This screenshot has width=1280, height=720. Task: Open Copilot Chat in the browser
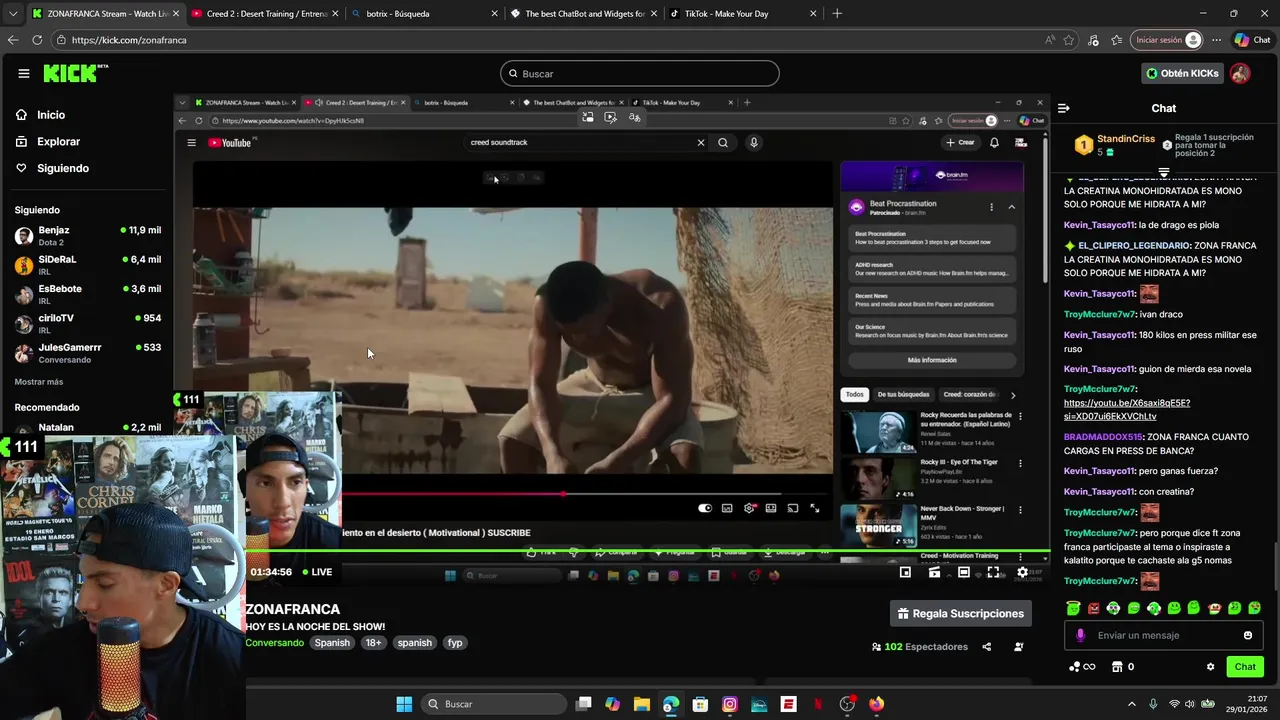point(1254,40)
